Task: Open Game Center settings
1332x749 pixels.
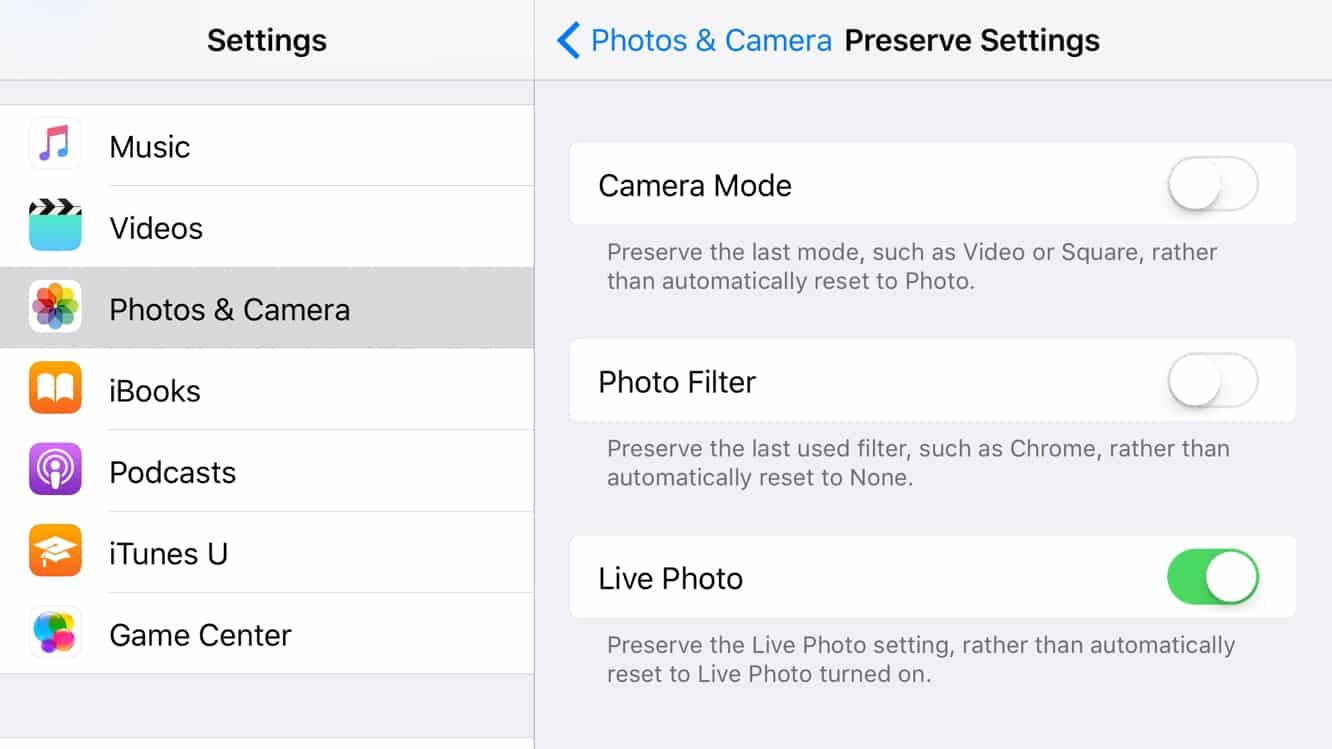Action: 300,635
